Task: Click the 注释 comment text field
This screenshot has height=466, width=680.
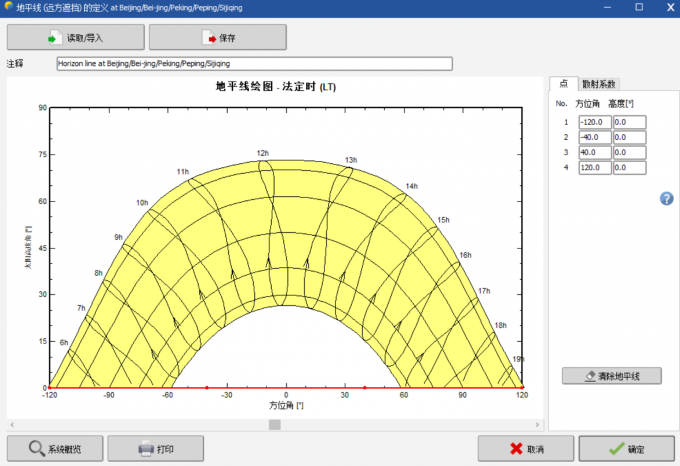Action: tap(254, 63)
